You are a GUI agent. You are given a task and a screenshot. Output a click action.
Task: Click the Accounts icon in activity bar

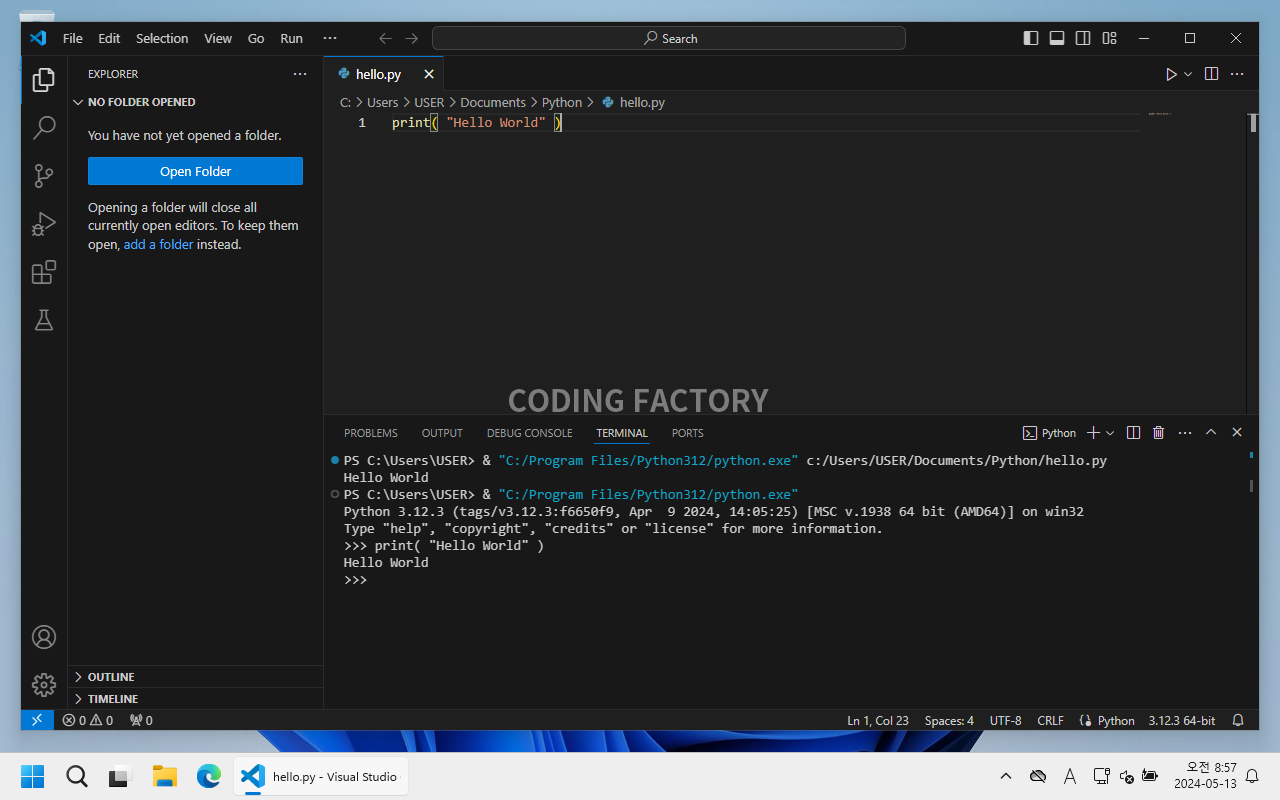point(44,637)
